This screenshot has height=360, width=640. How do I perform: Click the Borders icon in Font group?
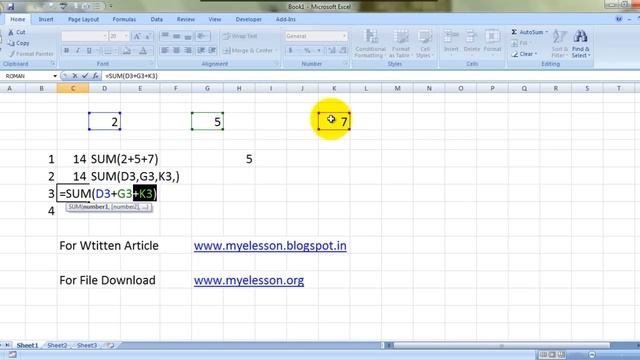pos(108,51)
